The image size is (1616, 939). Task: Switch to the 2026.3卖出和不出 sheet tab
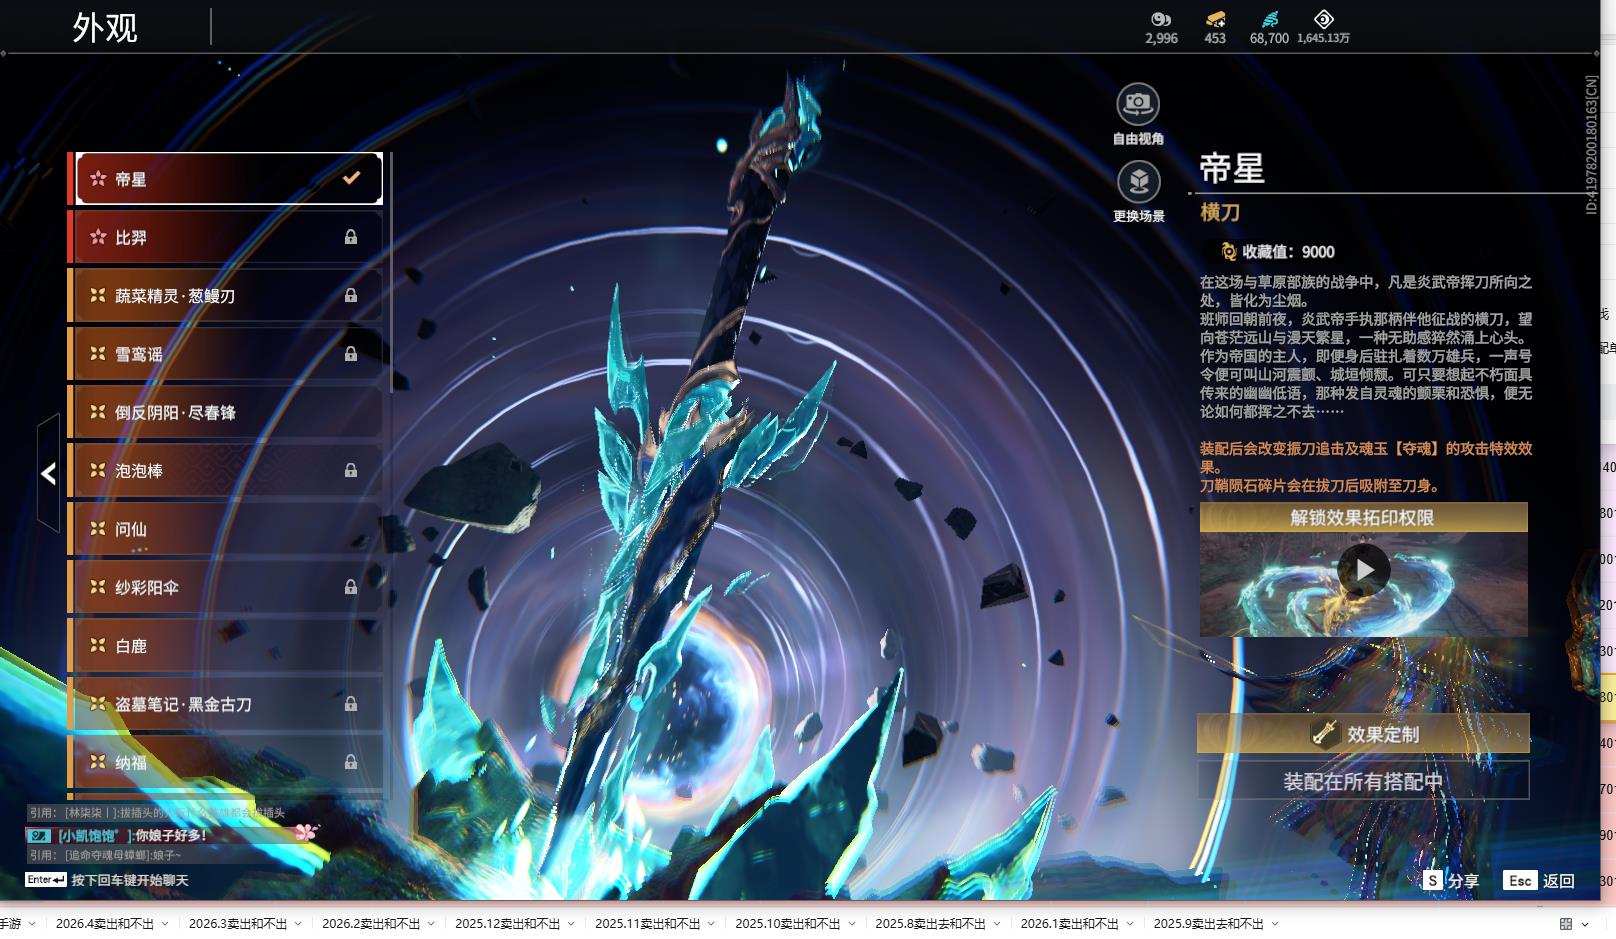pos(238,924)
